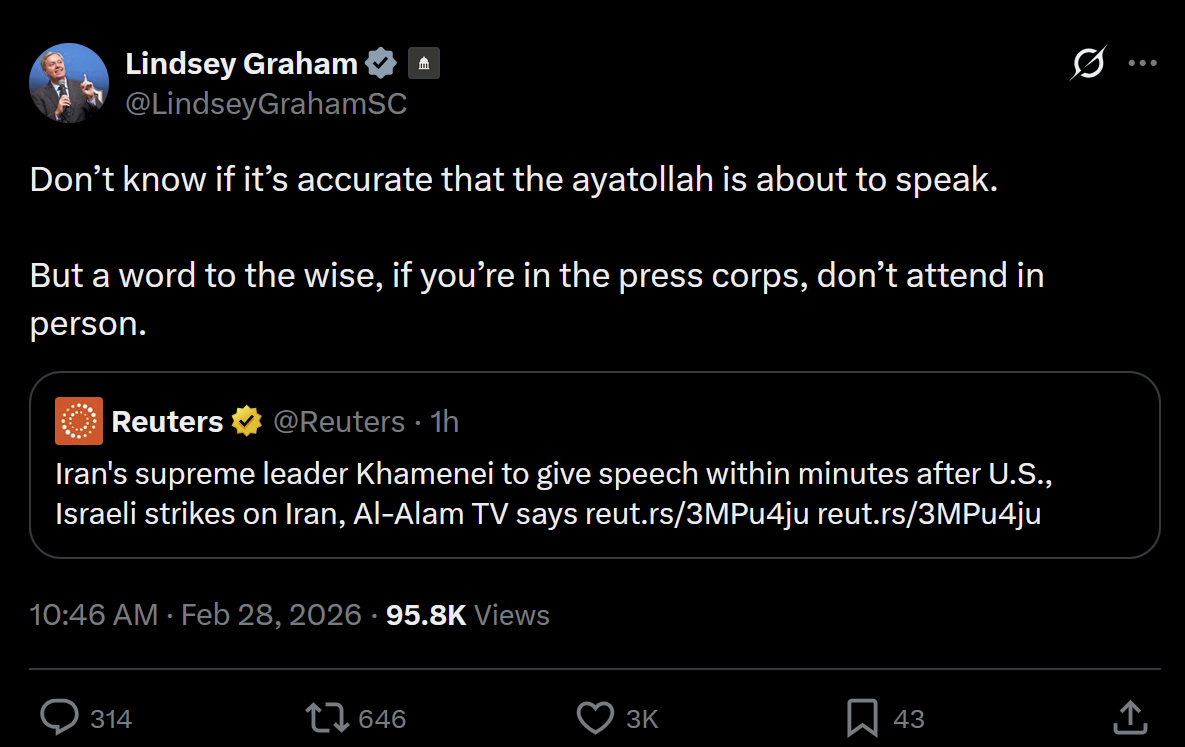
Task: Click the Grok explain-post icon
Action: click(1088, 64)
